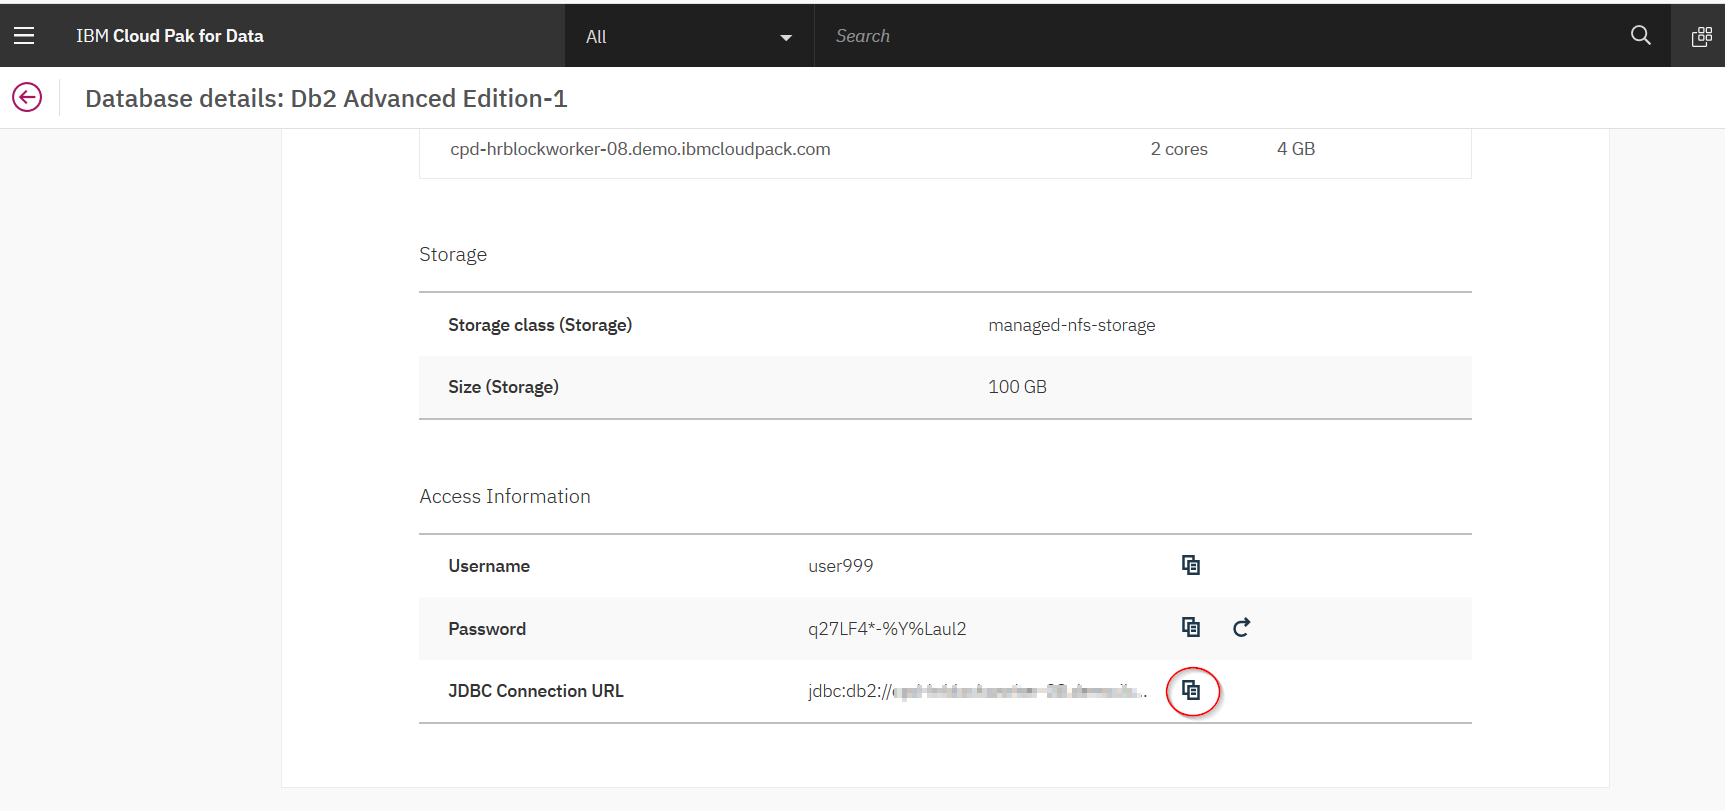Click IBM Cloud Pak for Data title
This screenshot has width=1725, height=811.
click(170, 36)
